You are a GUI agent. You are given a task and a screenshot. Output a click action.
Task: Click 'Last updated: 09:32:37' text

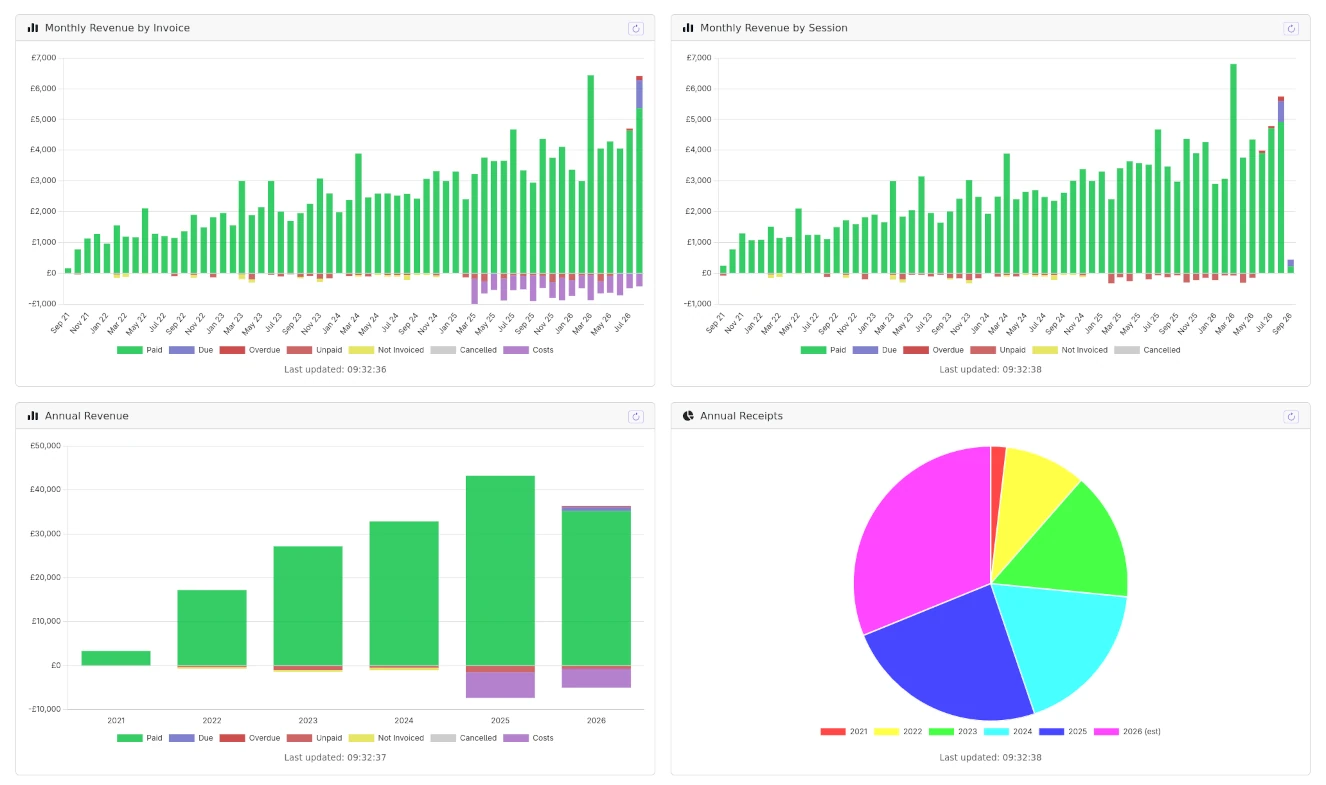click(x=335, y=757)
